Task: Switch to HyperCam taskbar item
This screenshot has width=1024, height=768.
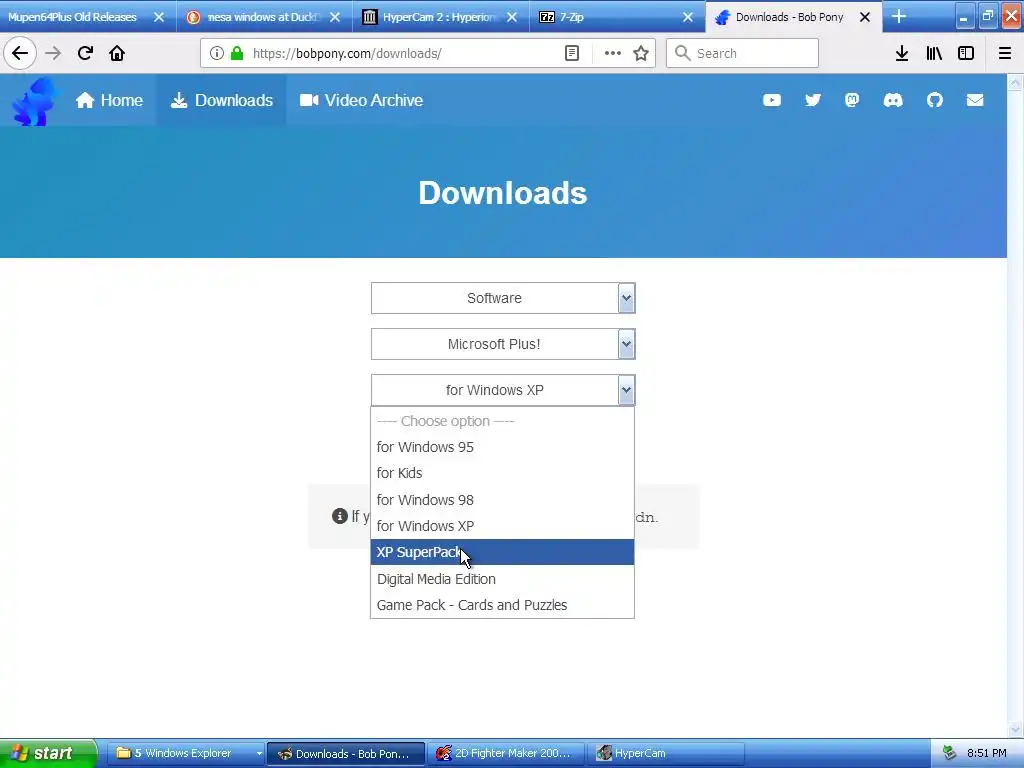Action: pos(665,753)
